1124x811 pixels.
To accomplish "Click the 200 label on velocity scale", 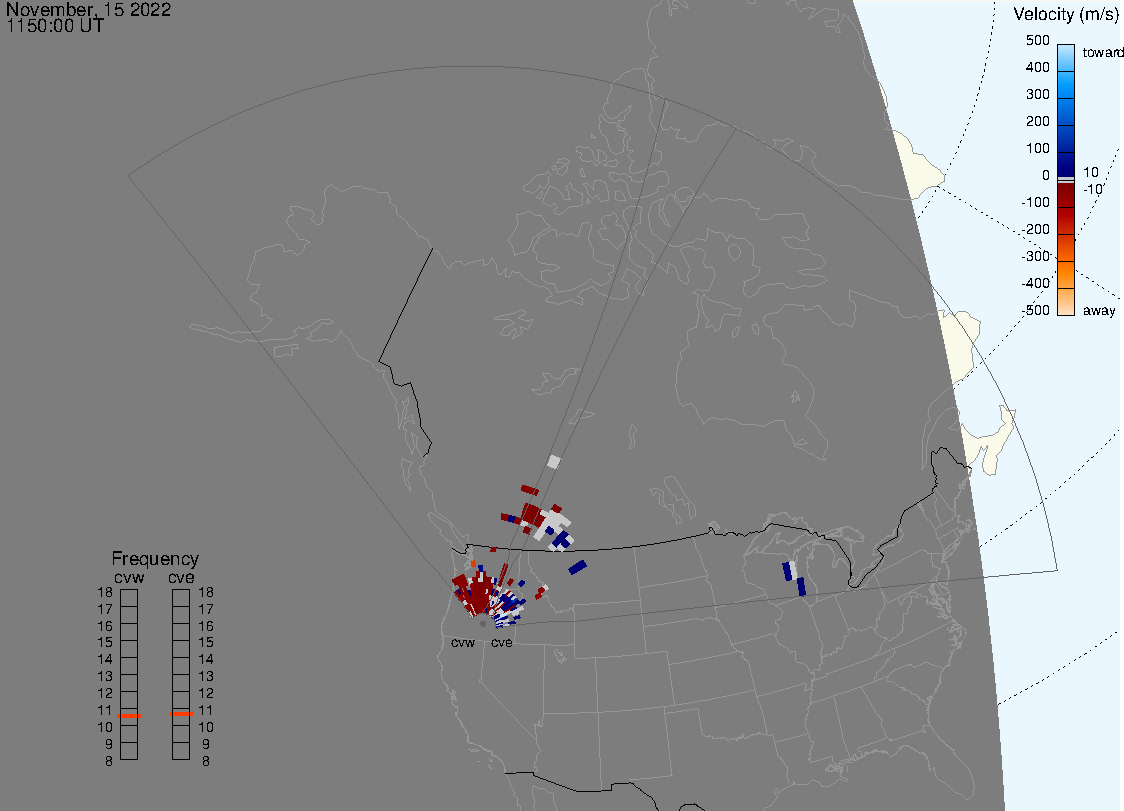I will click(1037, 121).
